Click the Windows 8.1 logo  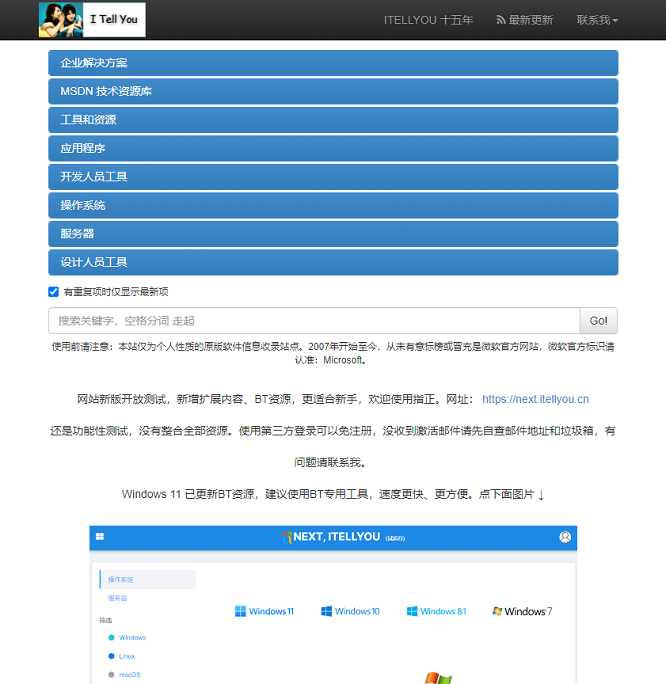tap(437, 611)
